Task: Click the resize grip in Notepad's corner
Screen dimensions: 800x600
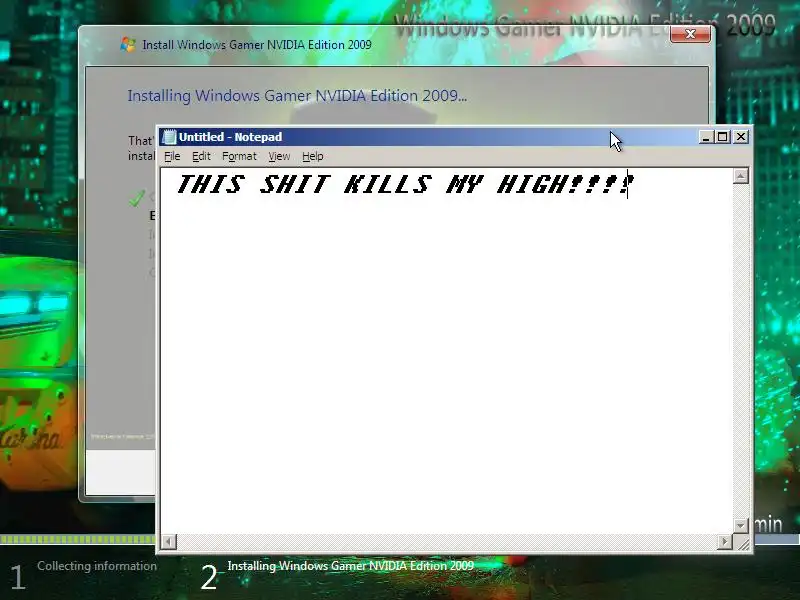Action: [743, 543]
